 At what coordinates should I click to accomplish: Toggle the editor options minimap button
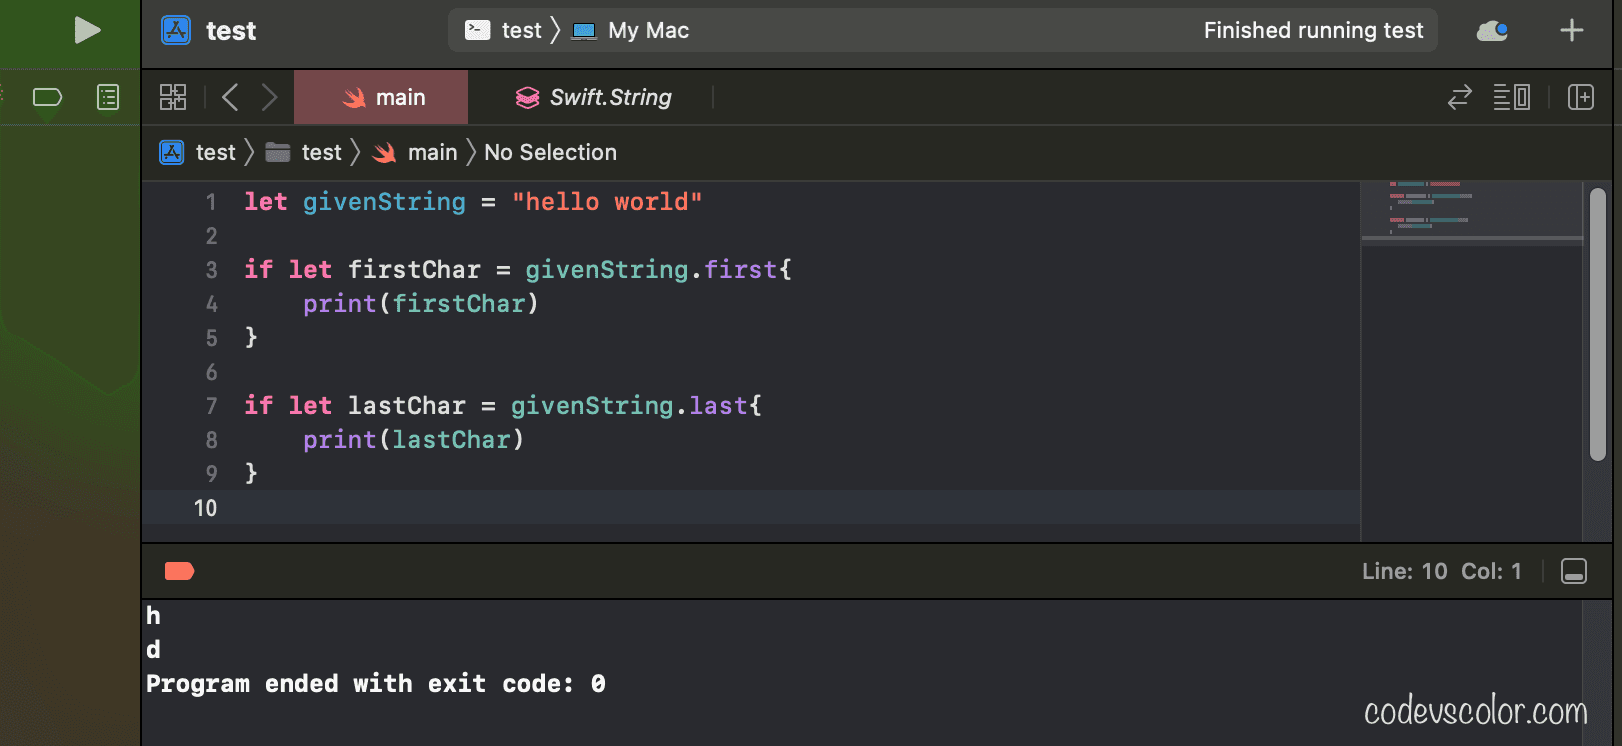click(1511, 97)
